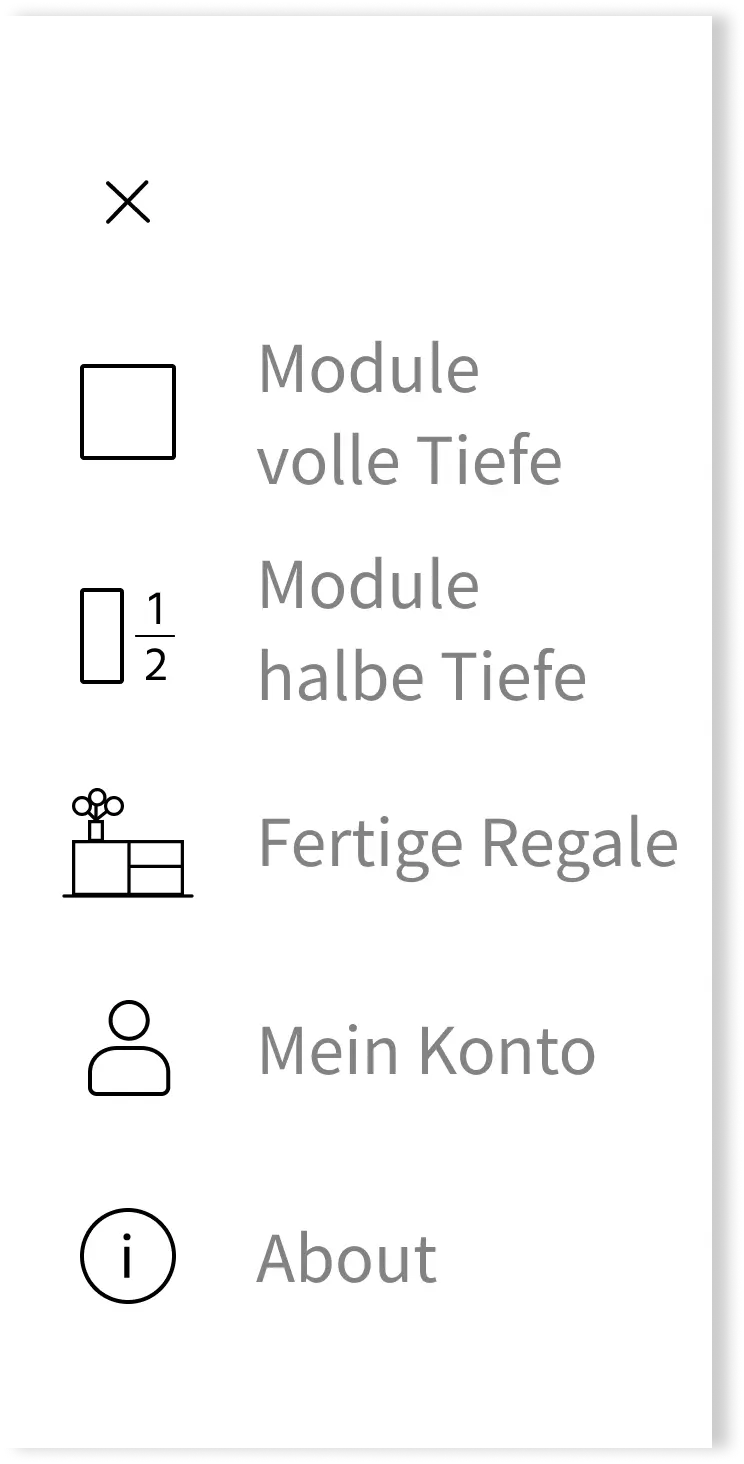The height and width of the screenshot is (1464, 744).
Task: Click the lowercase i inside the circle
Action: click(x=127, y=1256)
